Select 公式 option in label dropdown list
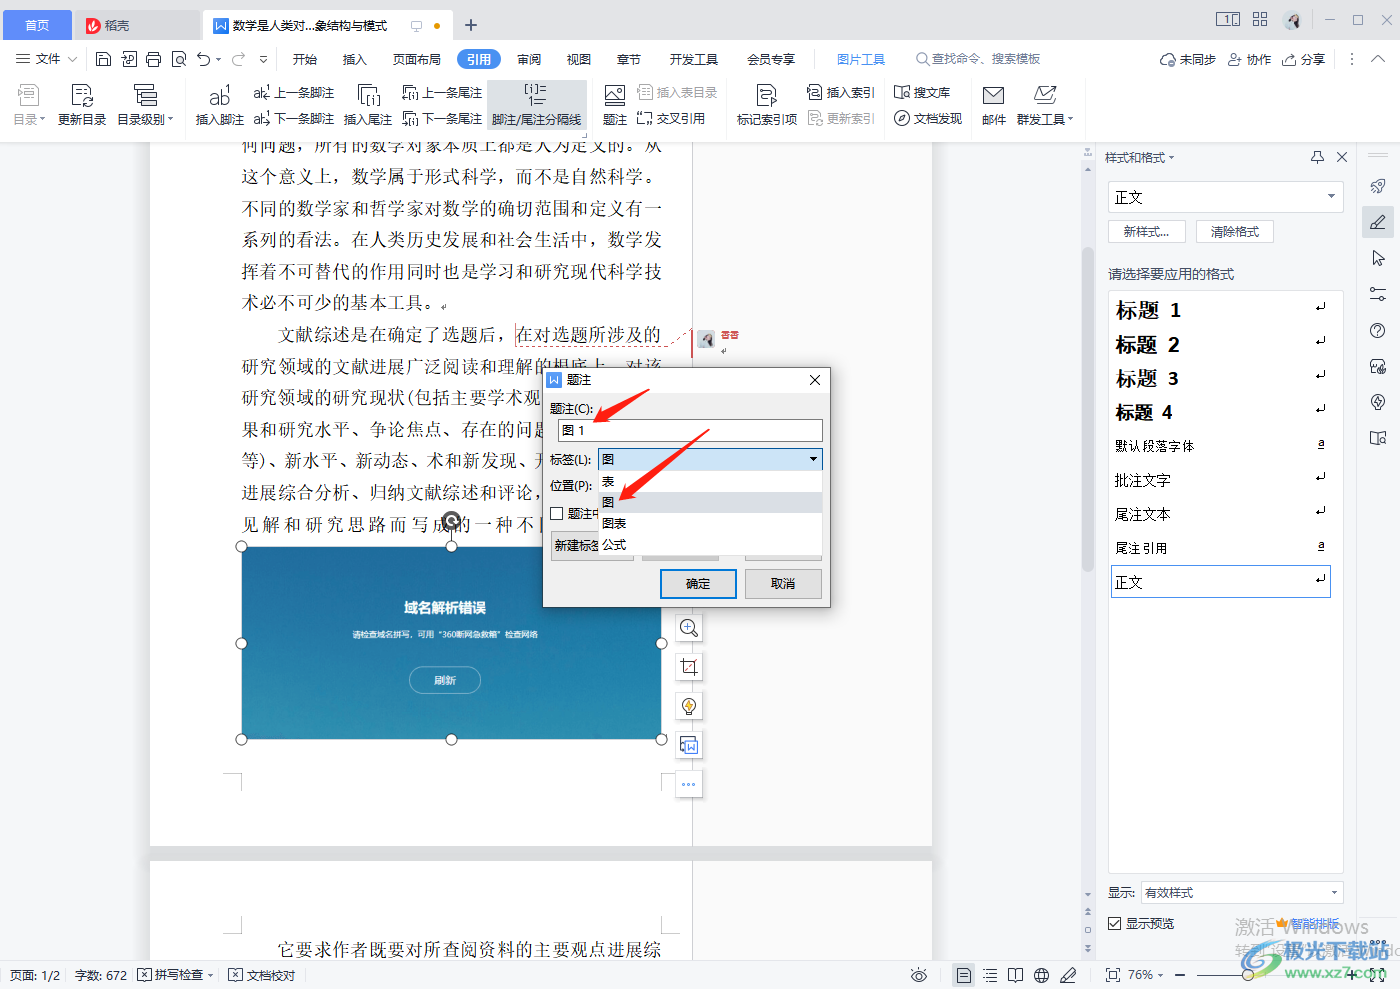The width and height of the screenshot is (1400, 989). tap(710, 545)
